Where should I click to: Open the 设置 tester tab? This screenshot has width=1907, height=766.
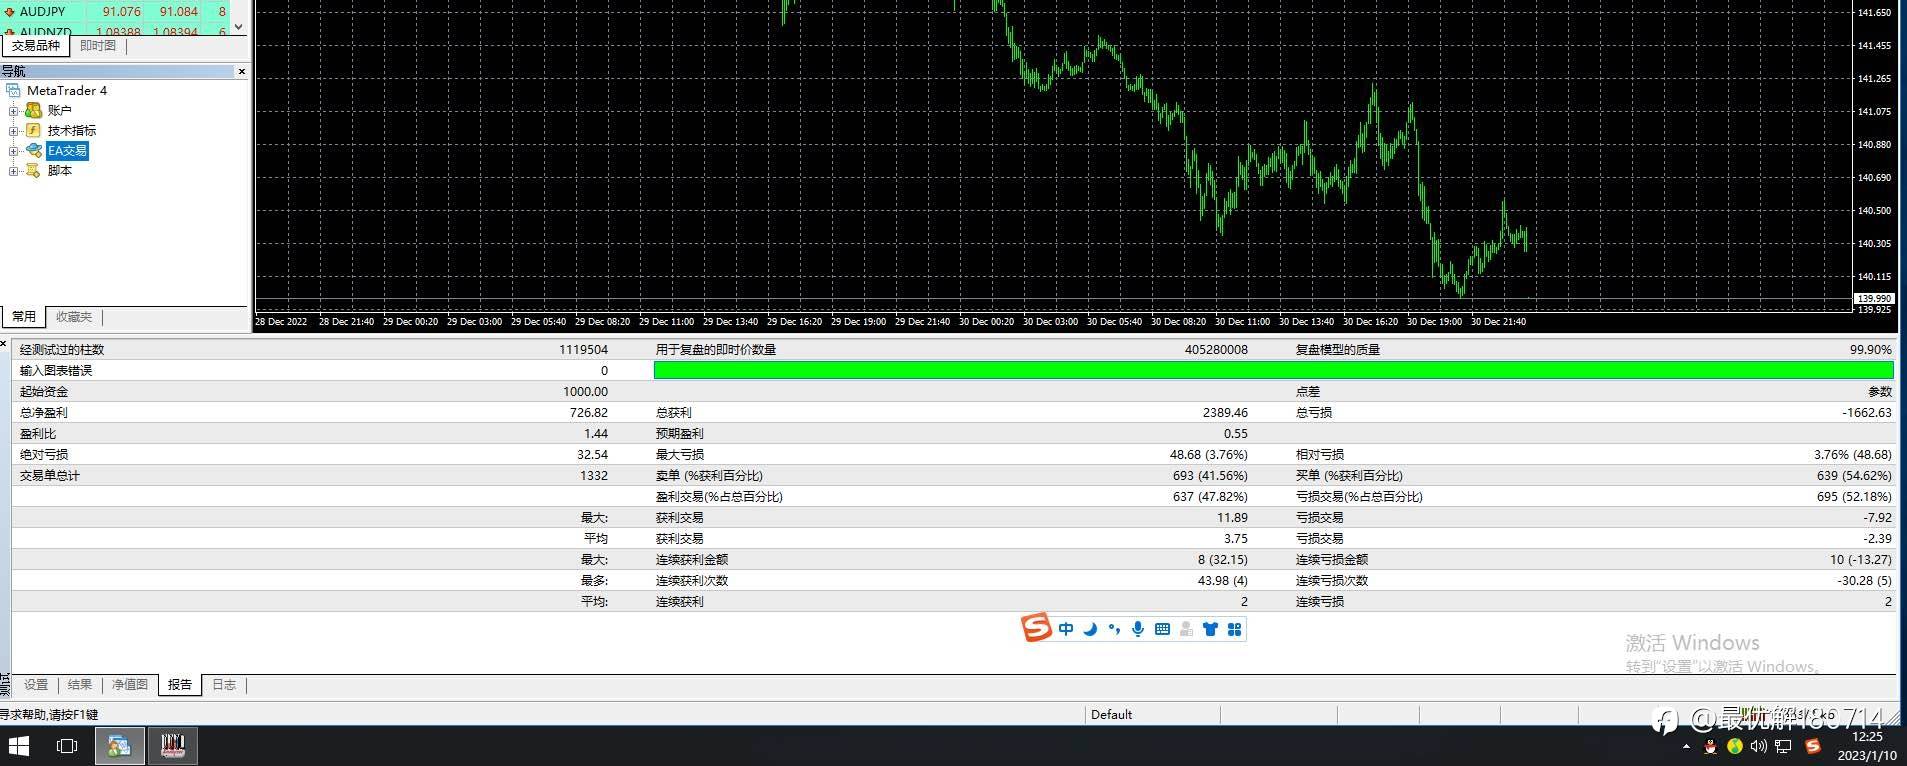pos(36,685)
